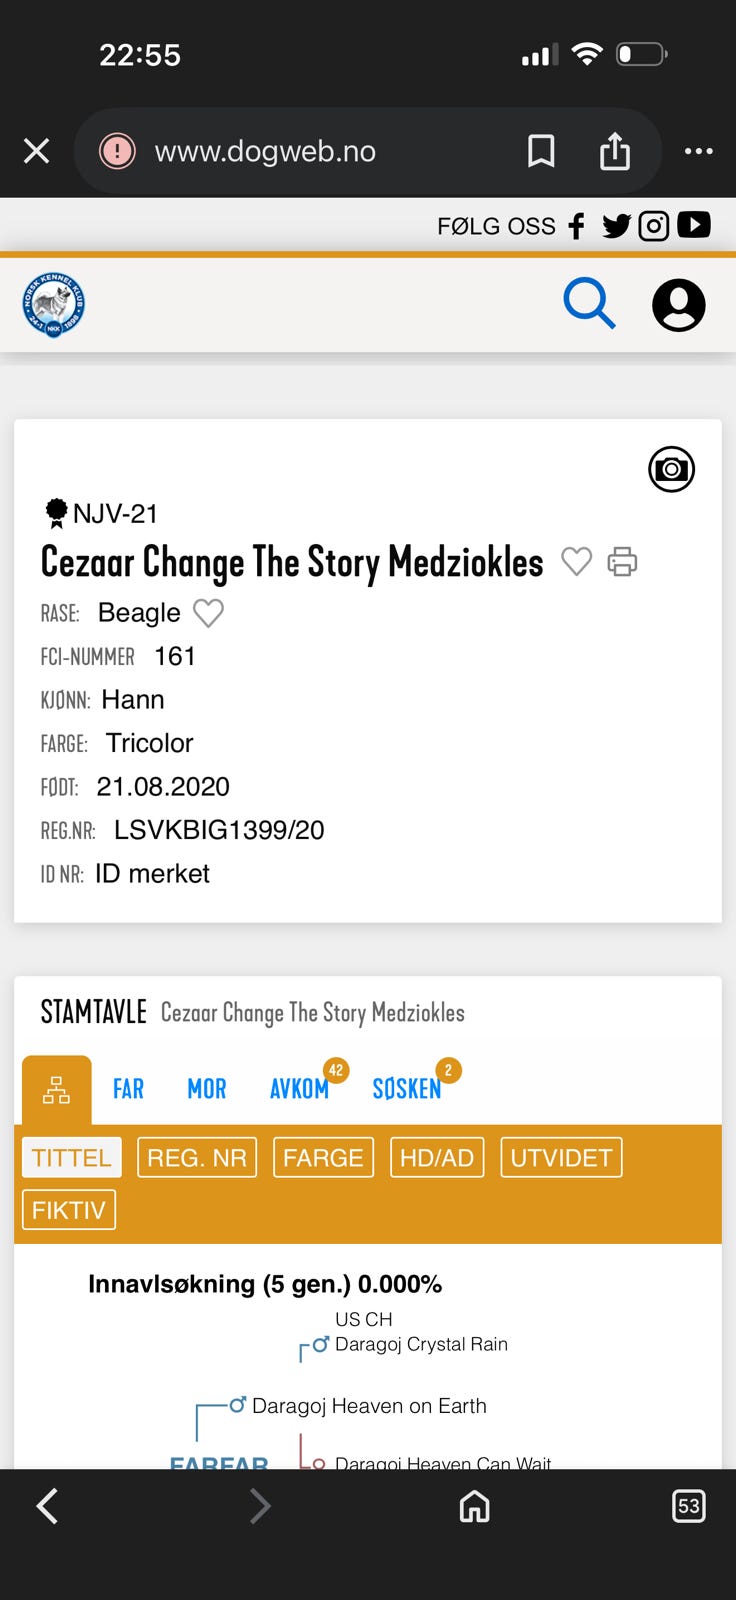736x1600 pixels.
Task: Click the UTVIDET button
Action: coord(561,1158)
